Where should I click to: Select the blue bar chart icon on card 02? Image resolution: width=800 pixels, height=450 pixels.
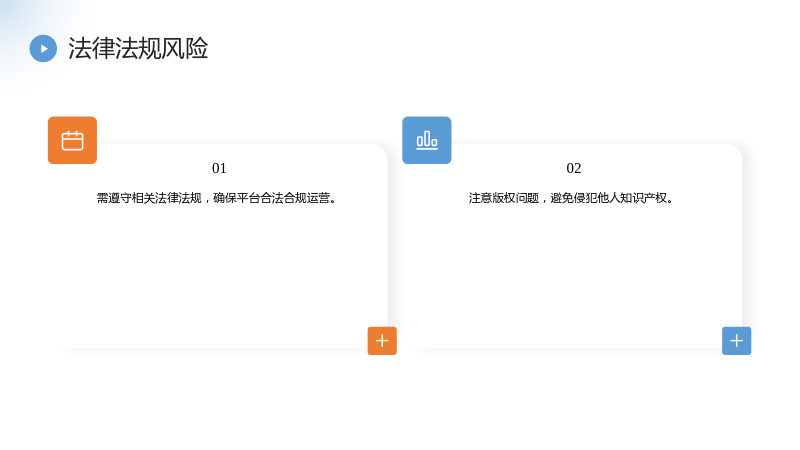pos(427,140)
